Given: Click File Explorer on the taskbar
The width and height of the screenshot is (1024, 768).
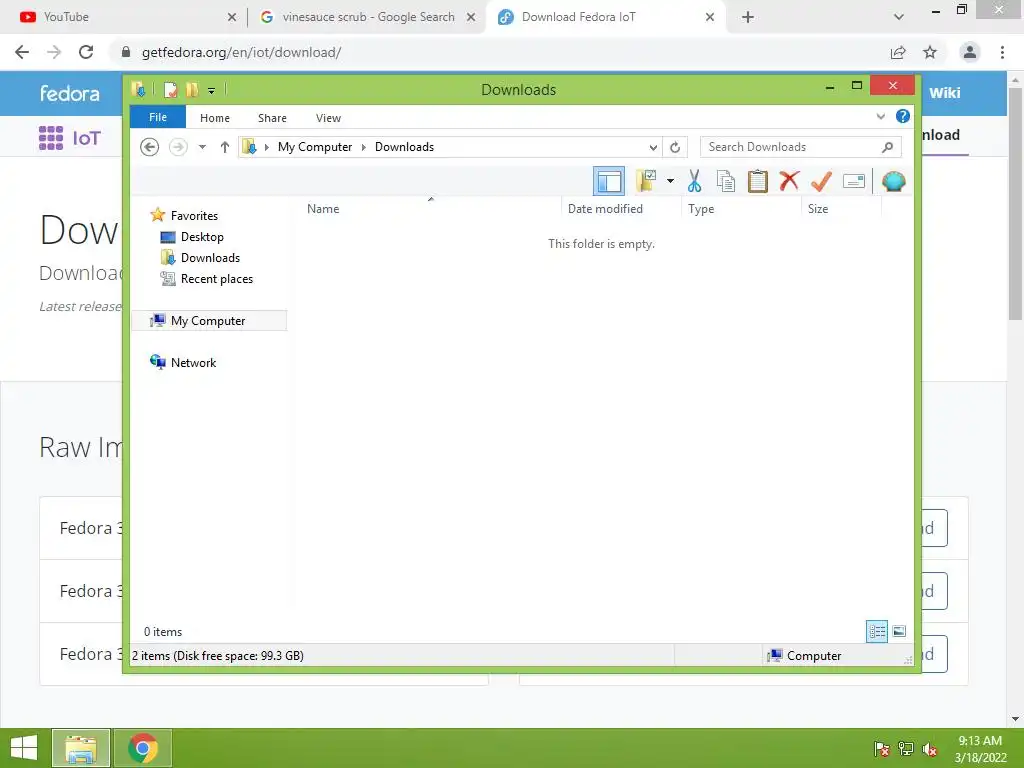Looking at the screenshot, I should point(81,748).
